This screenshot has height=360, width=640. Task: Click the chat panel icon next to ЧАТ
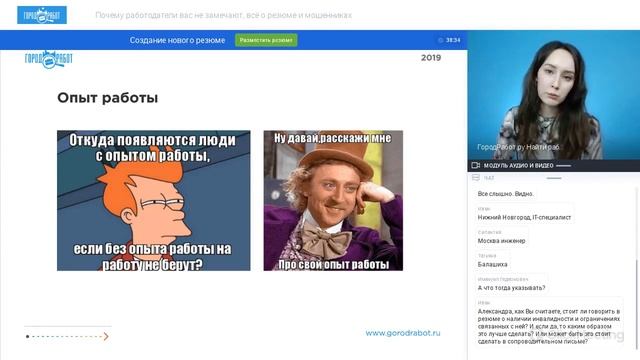pyautogui.click(x=476, y=178)
